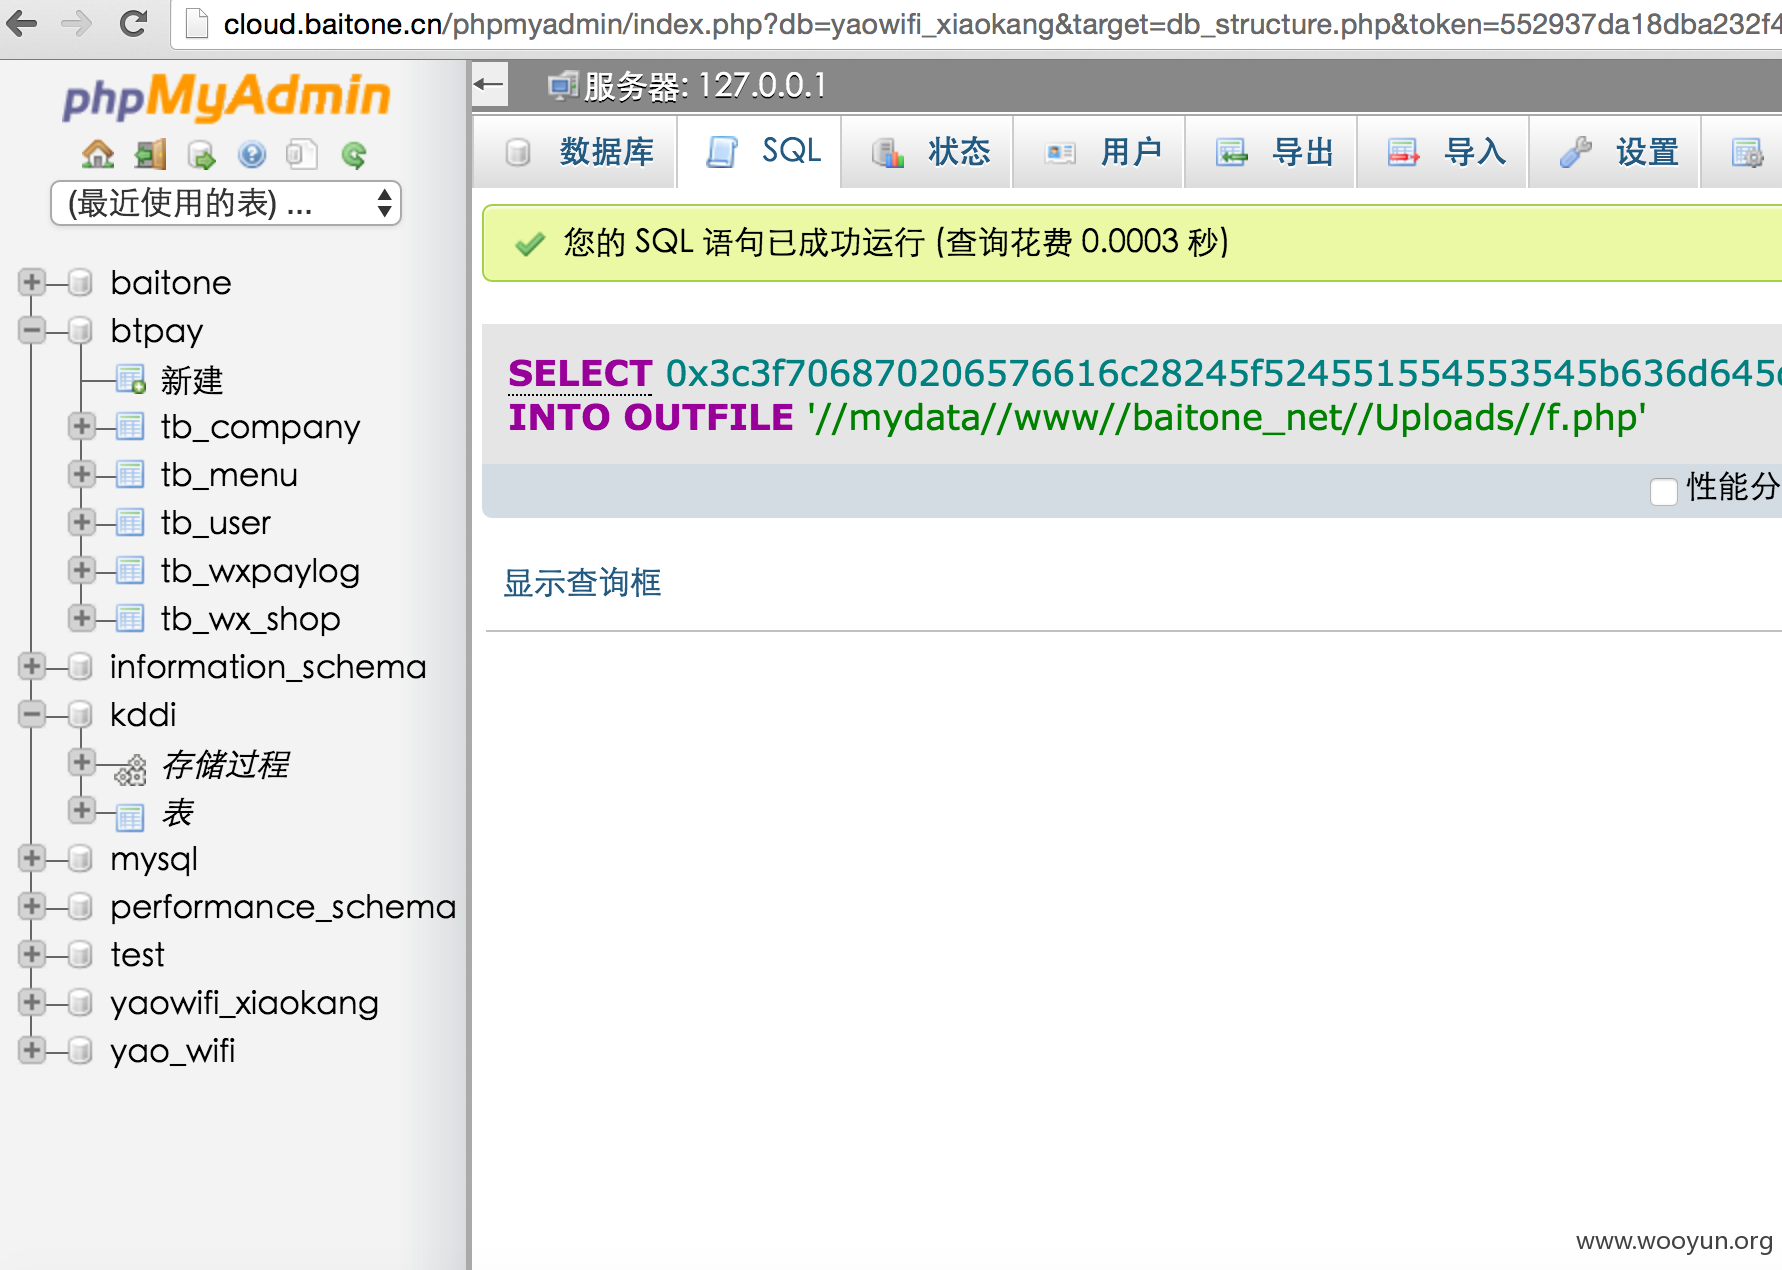Open phpMyAdmin documentation help icon

point(252,154)
